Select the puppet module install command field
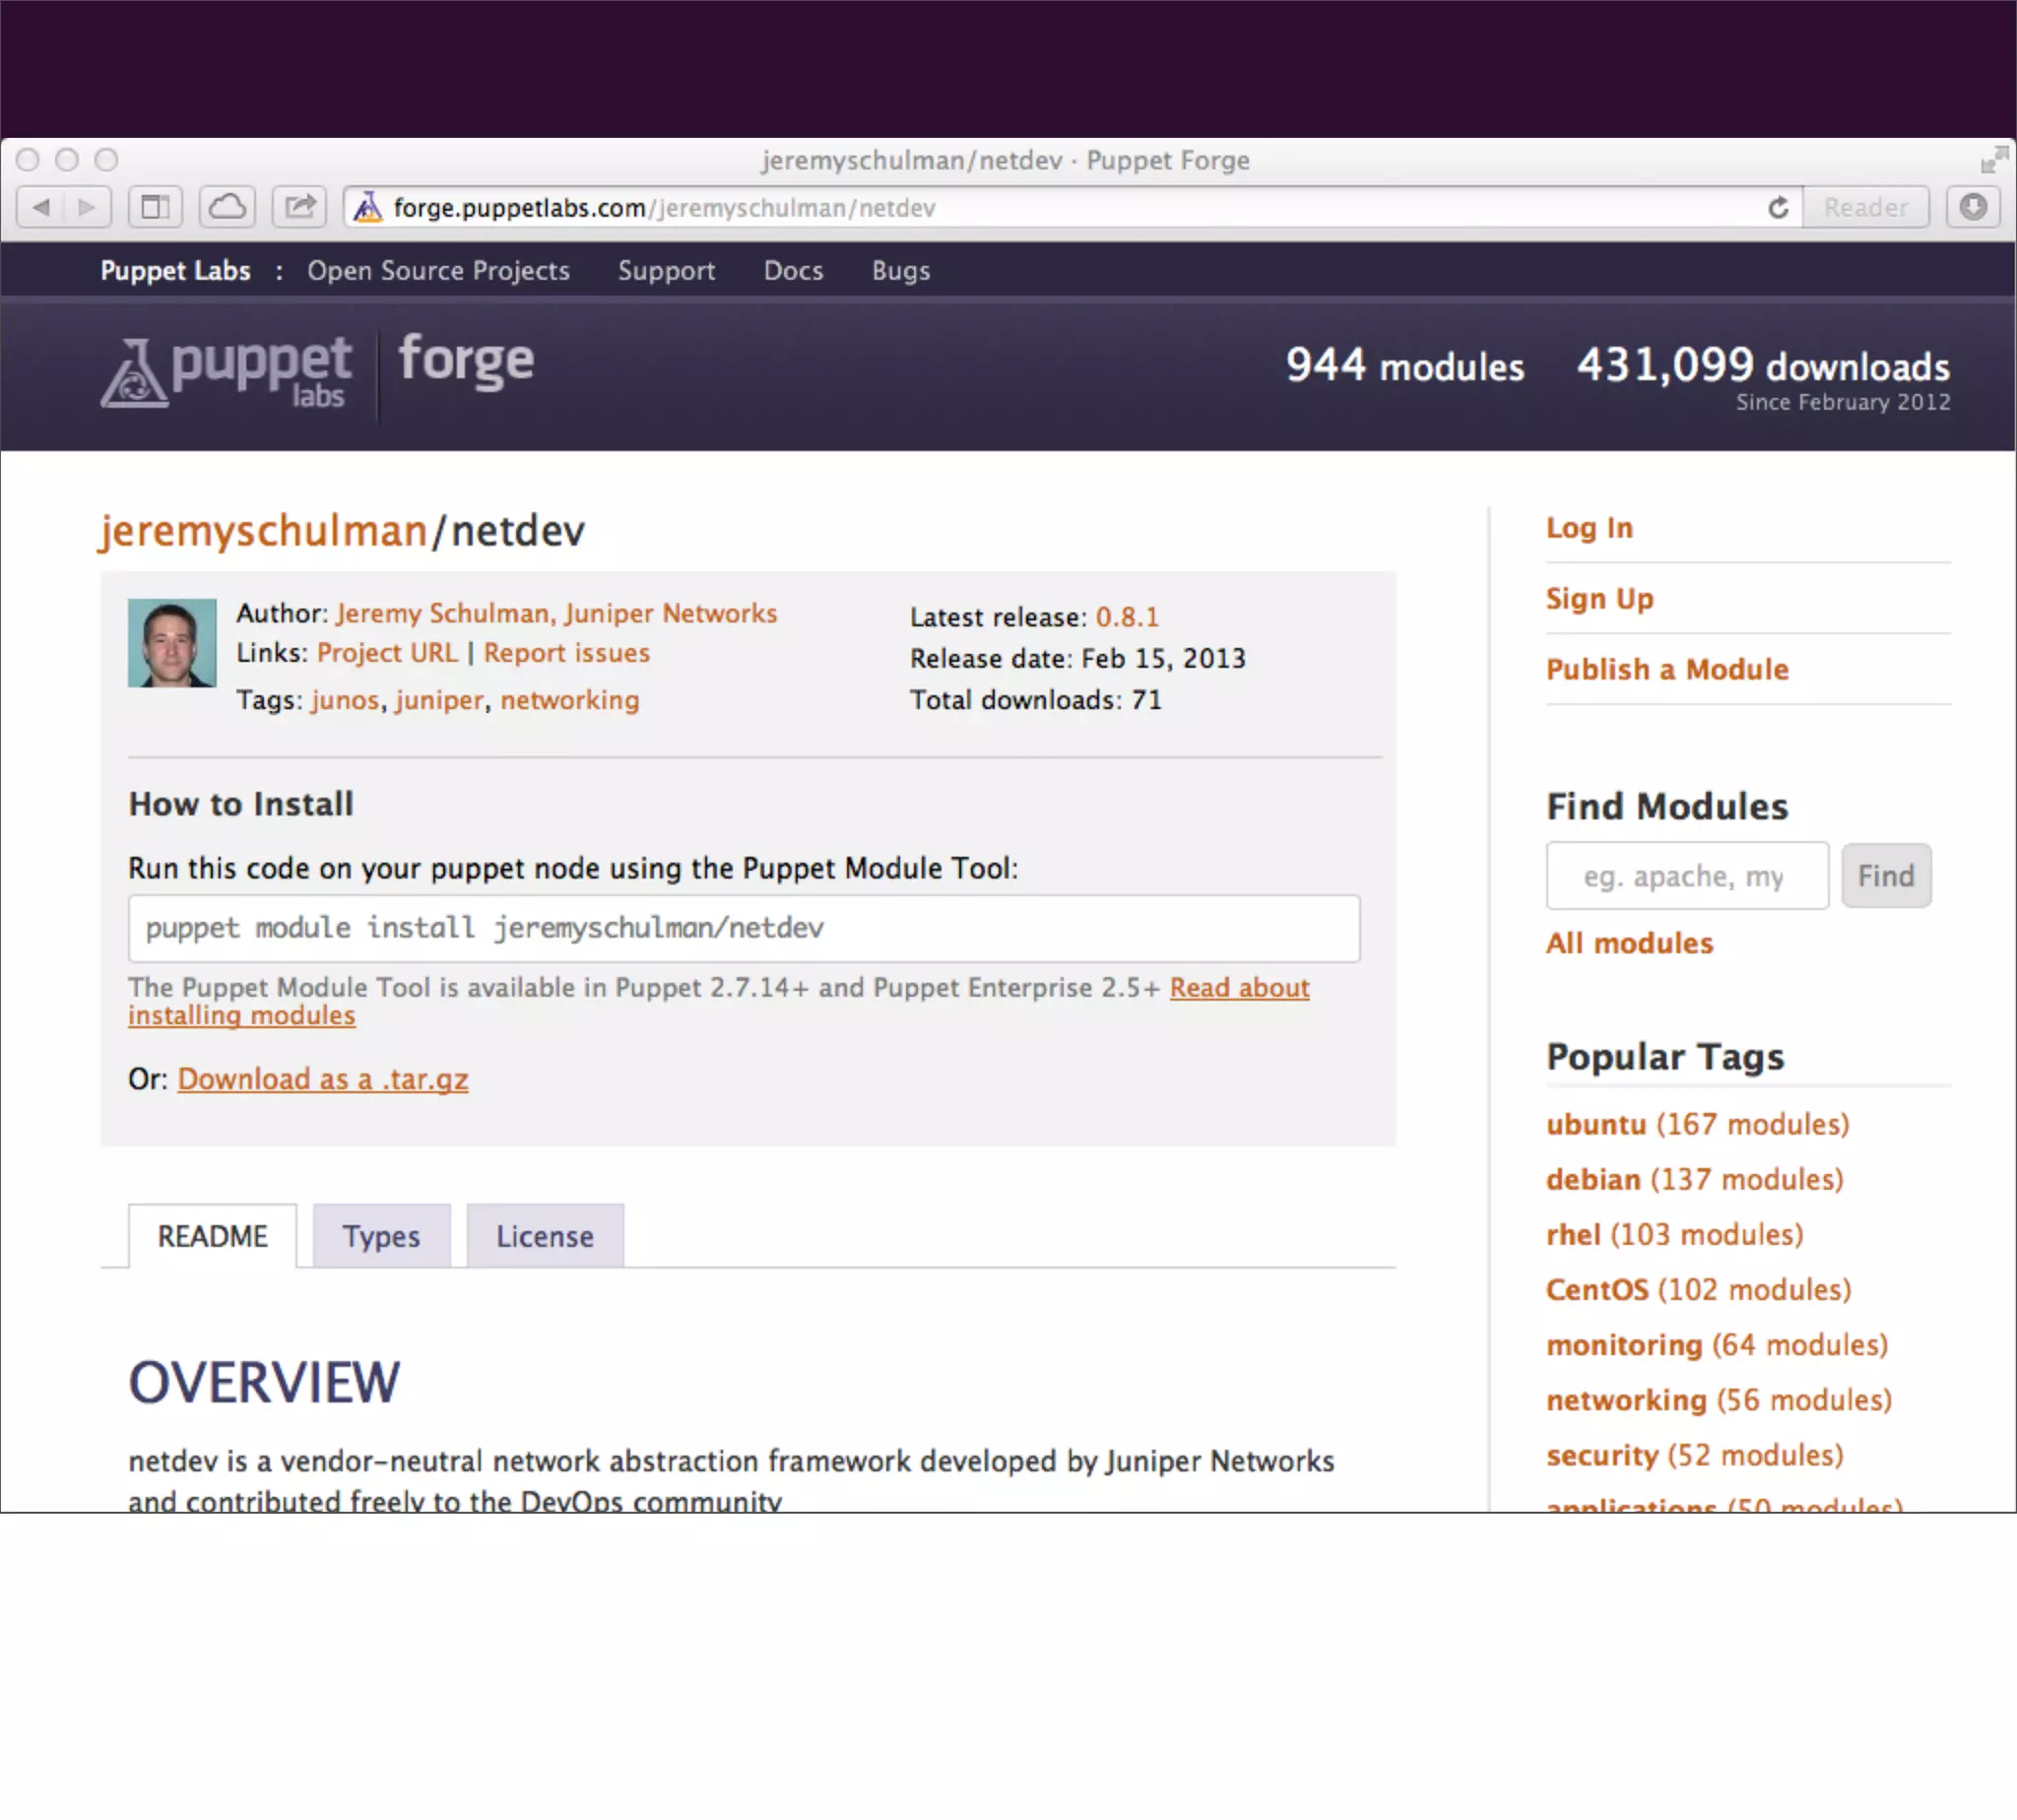Image resolution: width=2017 pixels, height=1820 pixels. point(743,928)
